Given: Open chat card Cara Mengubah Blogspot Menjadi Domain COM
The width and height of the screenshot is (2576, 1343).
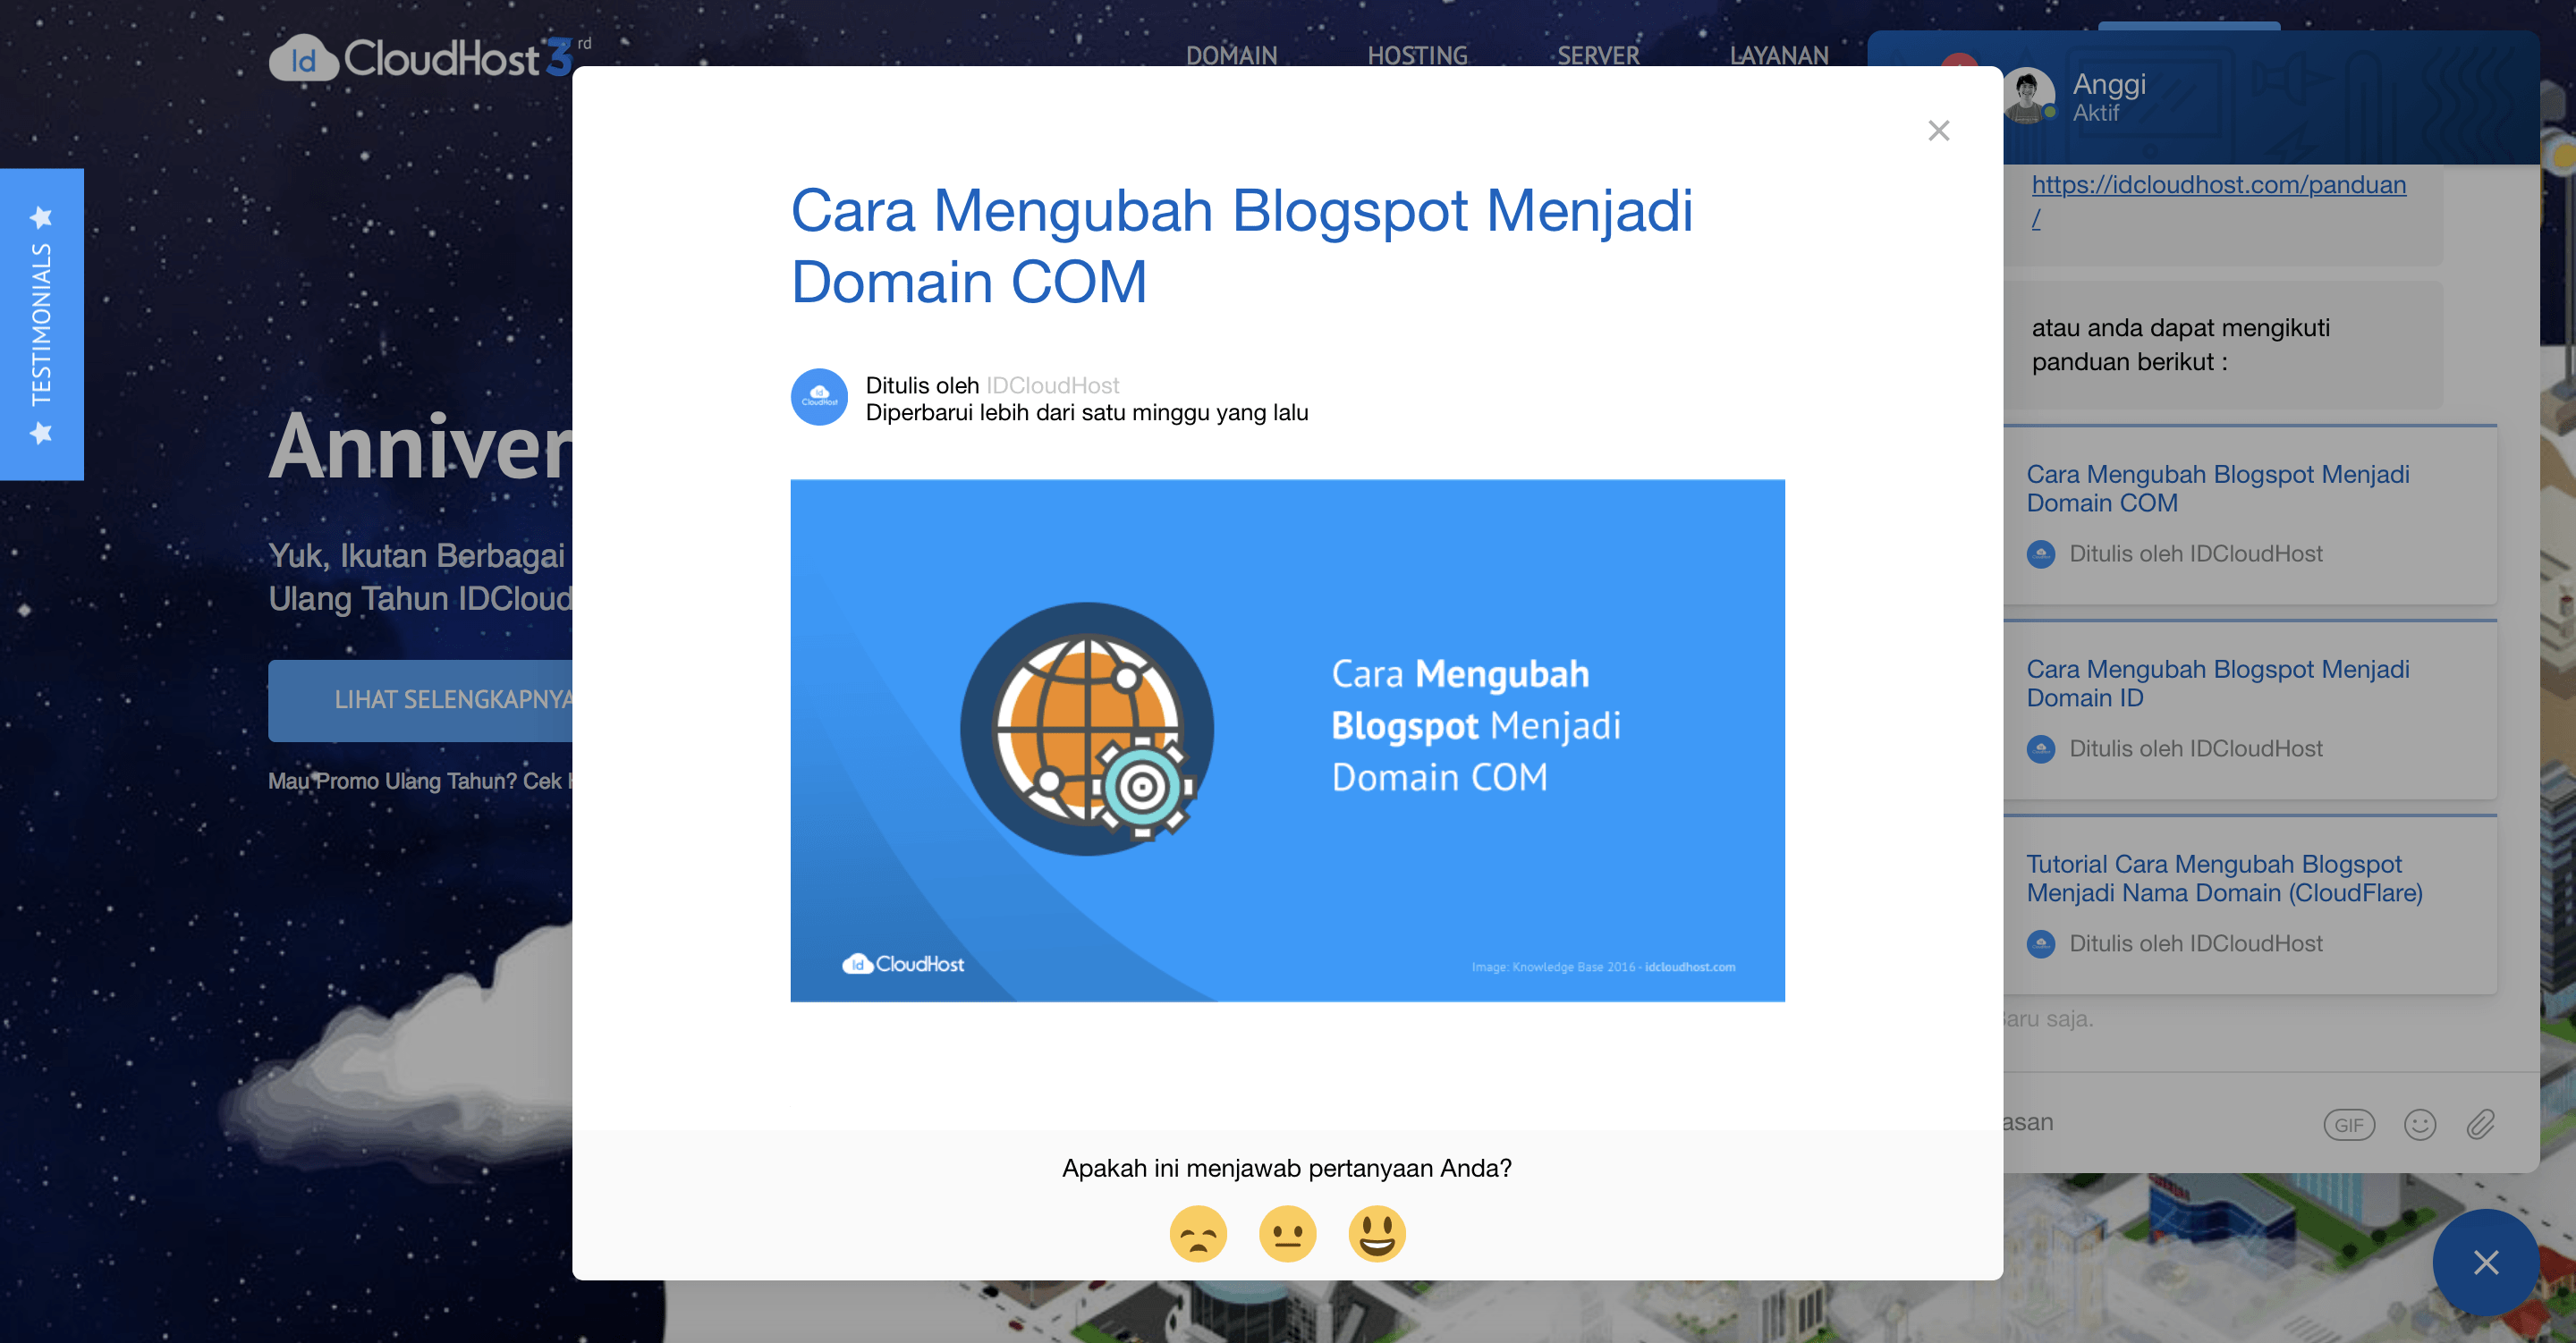Looking at the screenshot, I should click(2250, 515).
